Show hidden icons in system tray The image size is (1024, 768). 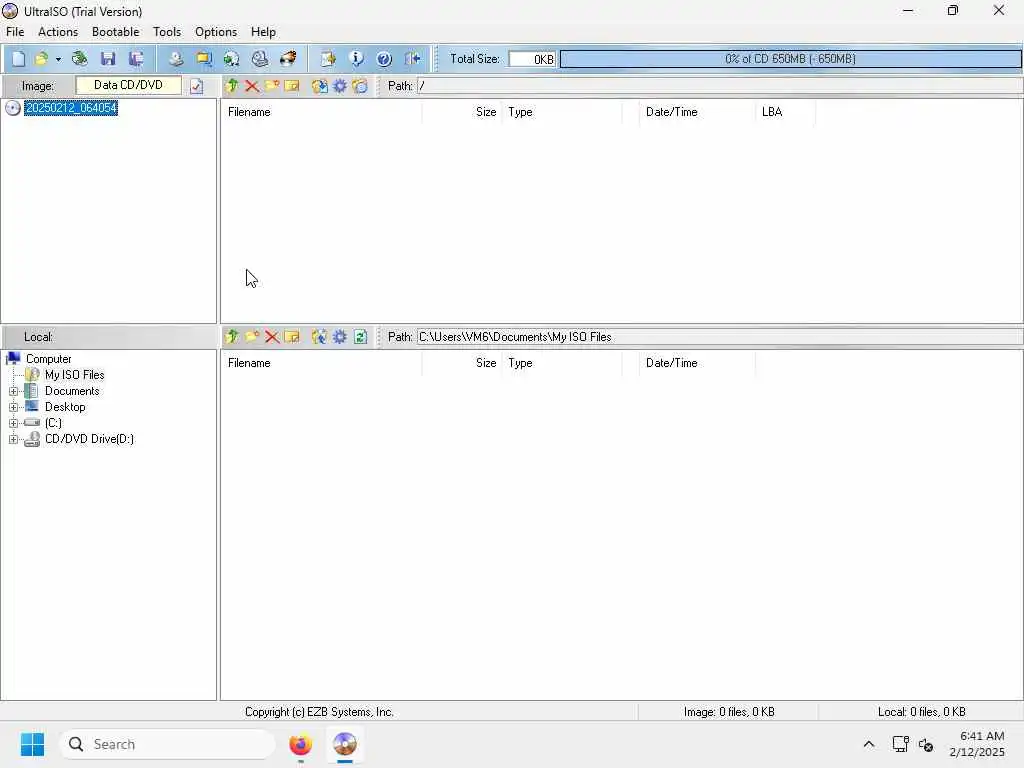869,744
